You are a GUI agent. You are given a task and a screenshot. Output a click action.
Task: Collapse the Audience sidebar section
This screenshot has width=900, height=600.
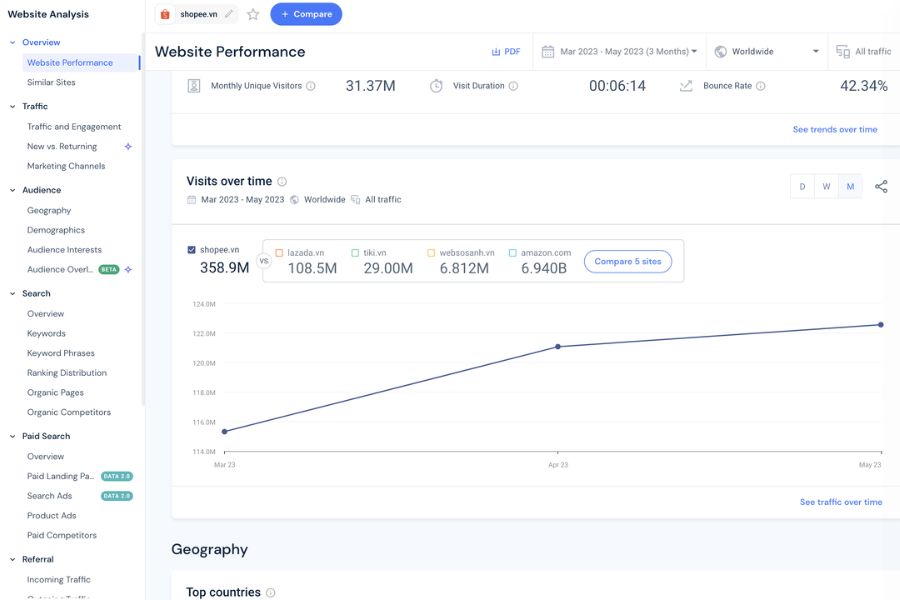[x=13, y=191]
